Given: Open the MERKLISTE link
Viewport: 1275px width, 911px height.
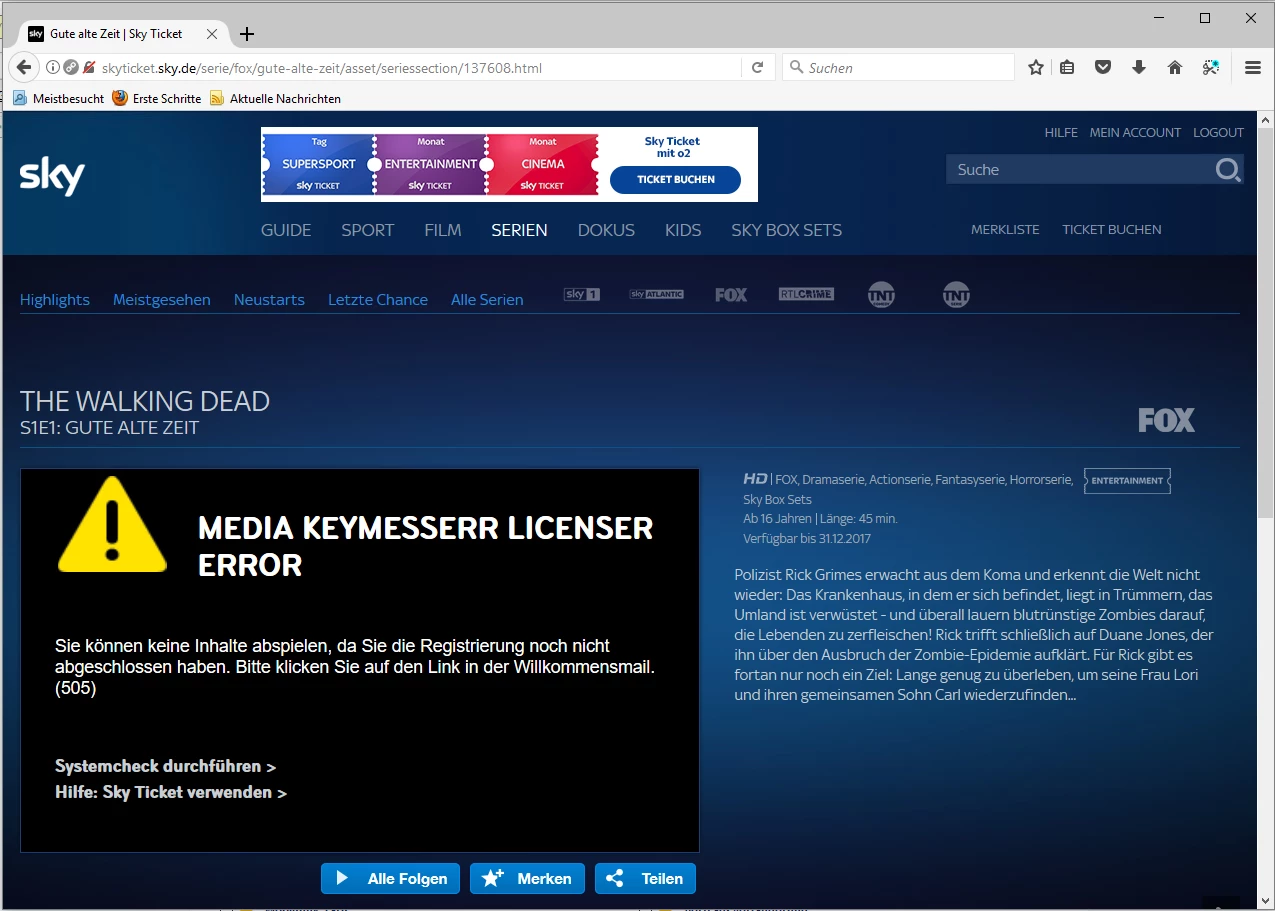Looking at the screenshot, I should click(x=1005, y=230).
